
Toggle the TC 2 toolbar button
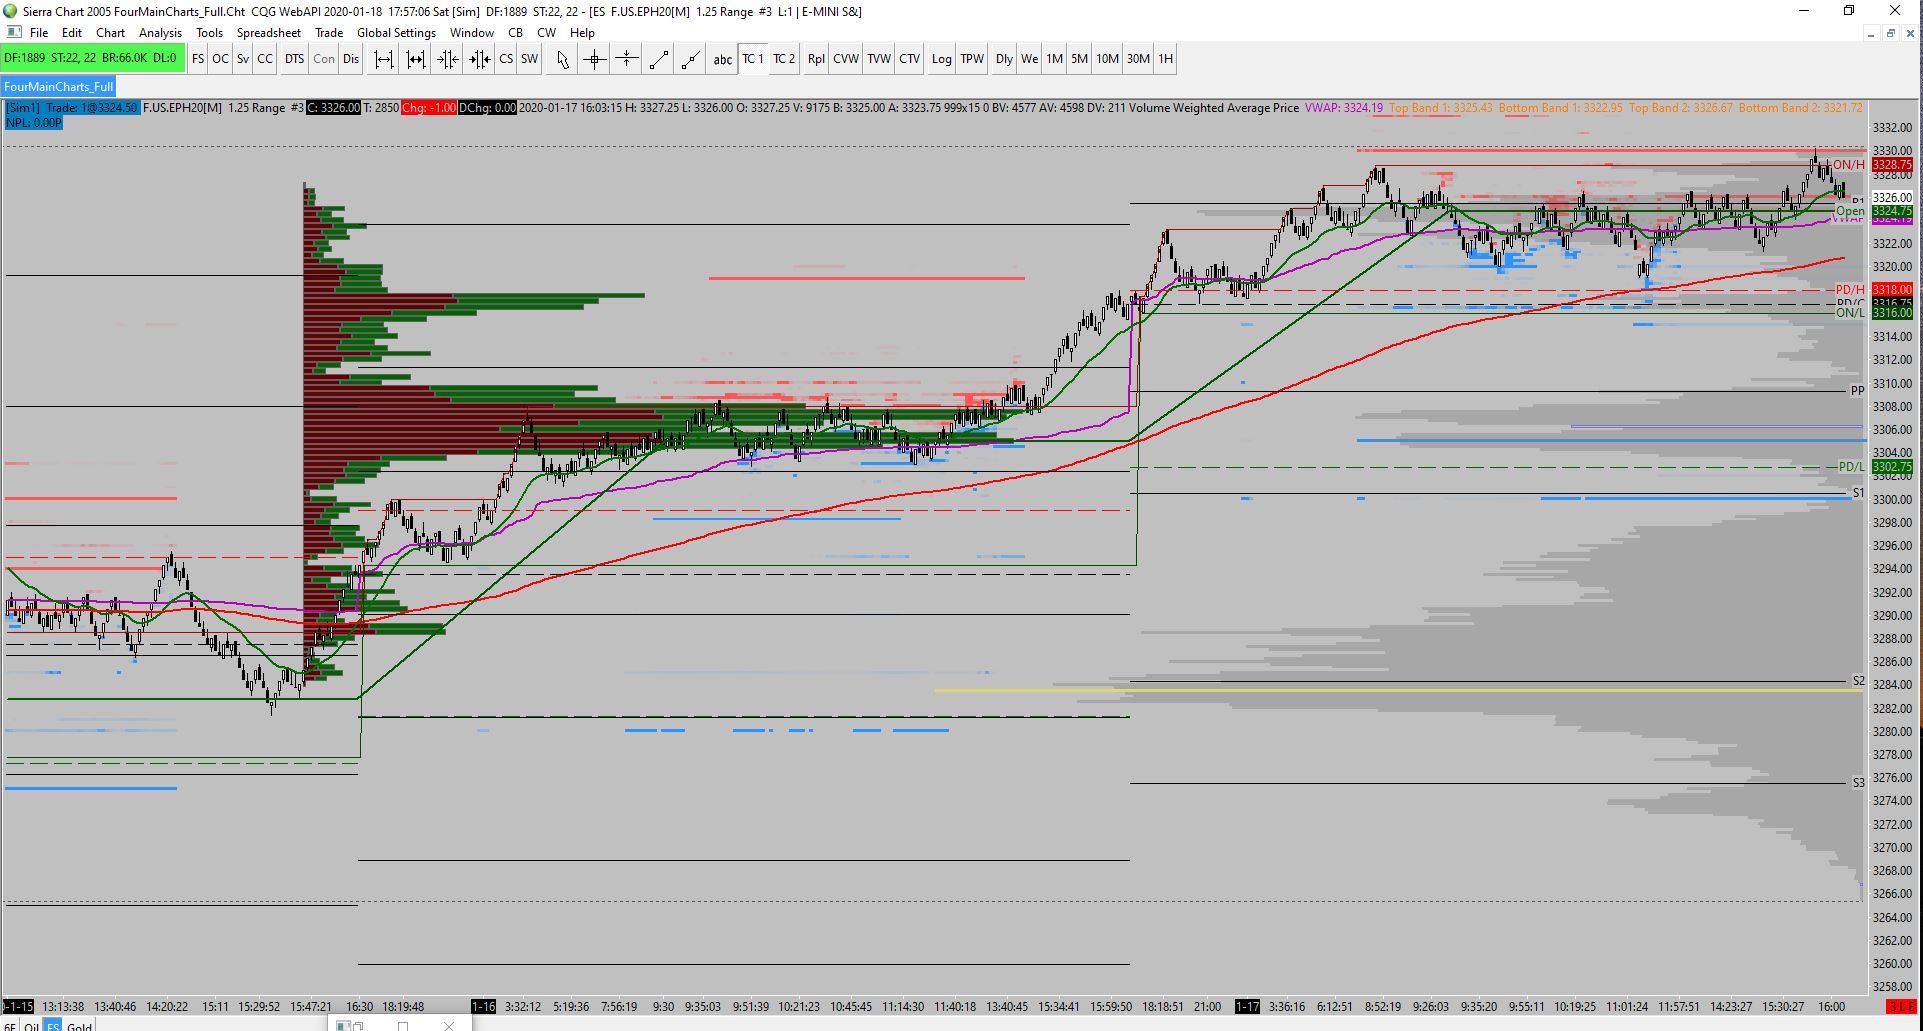pyautogui.click(x=784, y=59)
